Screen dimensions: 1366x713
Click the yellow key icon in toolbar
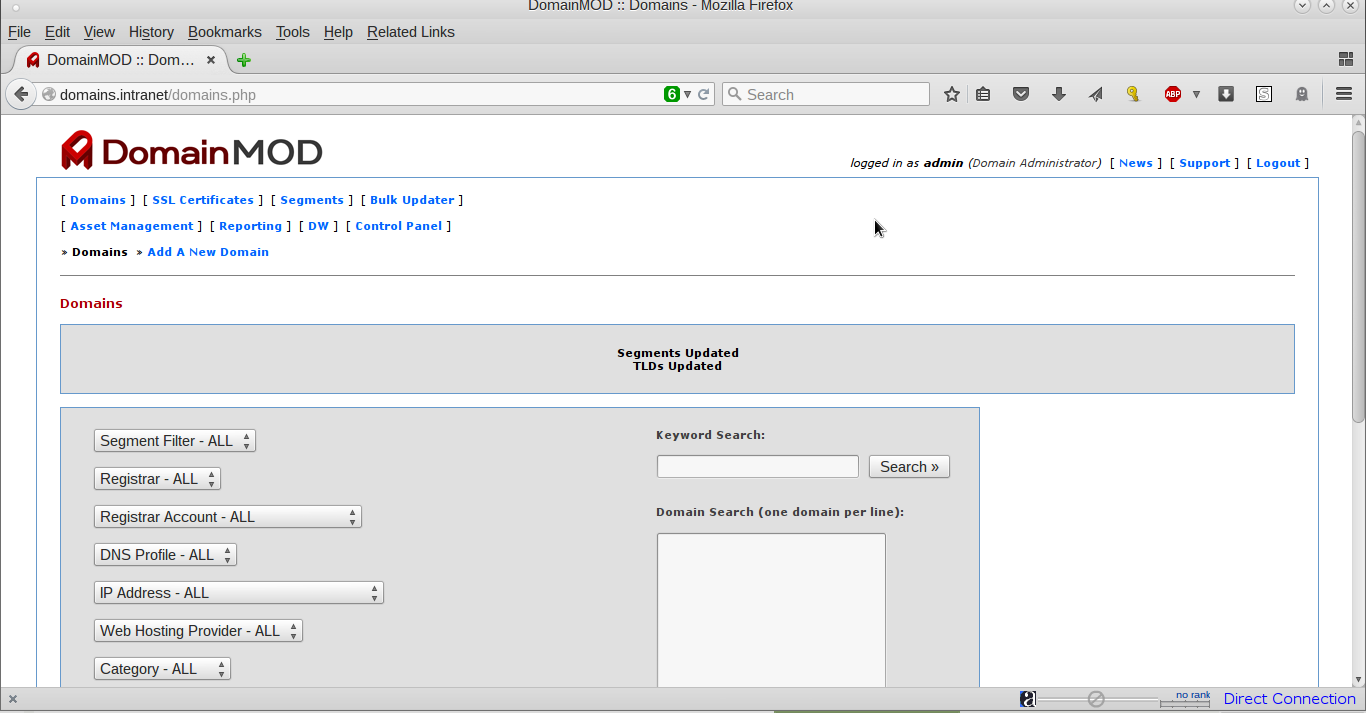coord(1133,94)
